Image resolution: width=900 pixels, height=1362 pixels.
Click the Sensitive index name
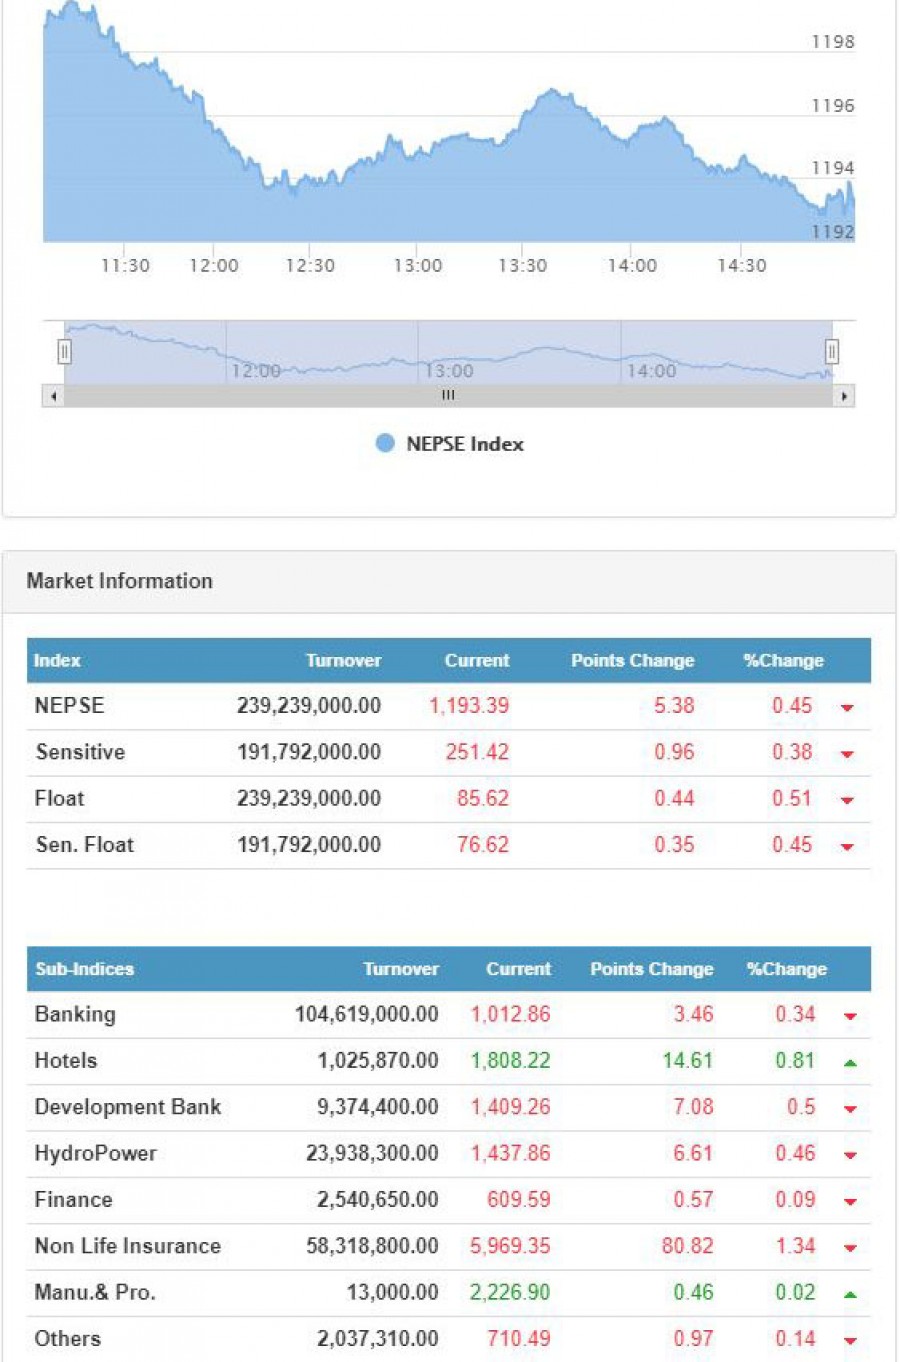[x=80, y=752]
